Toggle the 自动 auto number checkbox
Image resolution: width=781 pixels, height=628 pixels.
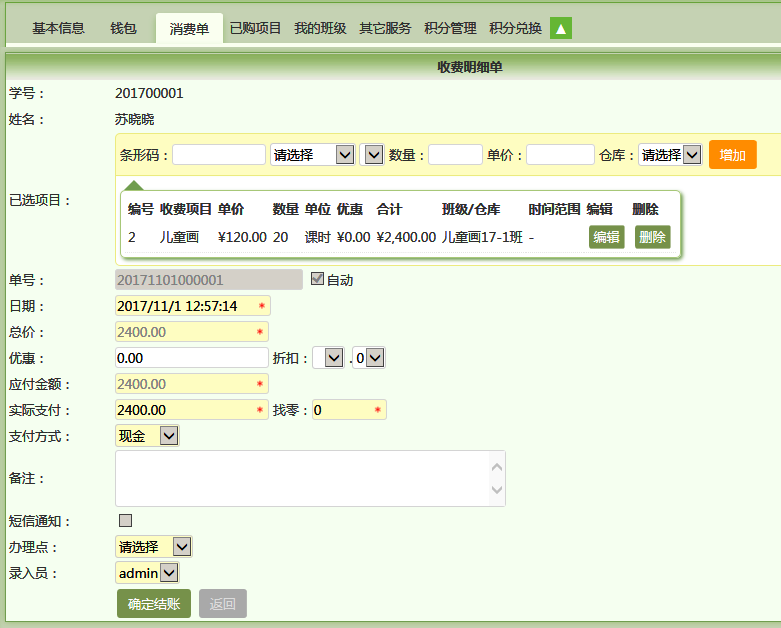[x=318, y=279]
